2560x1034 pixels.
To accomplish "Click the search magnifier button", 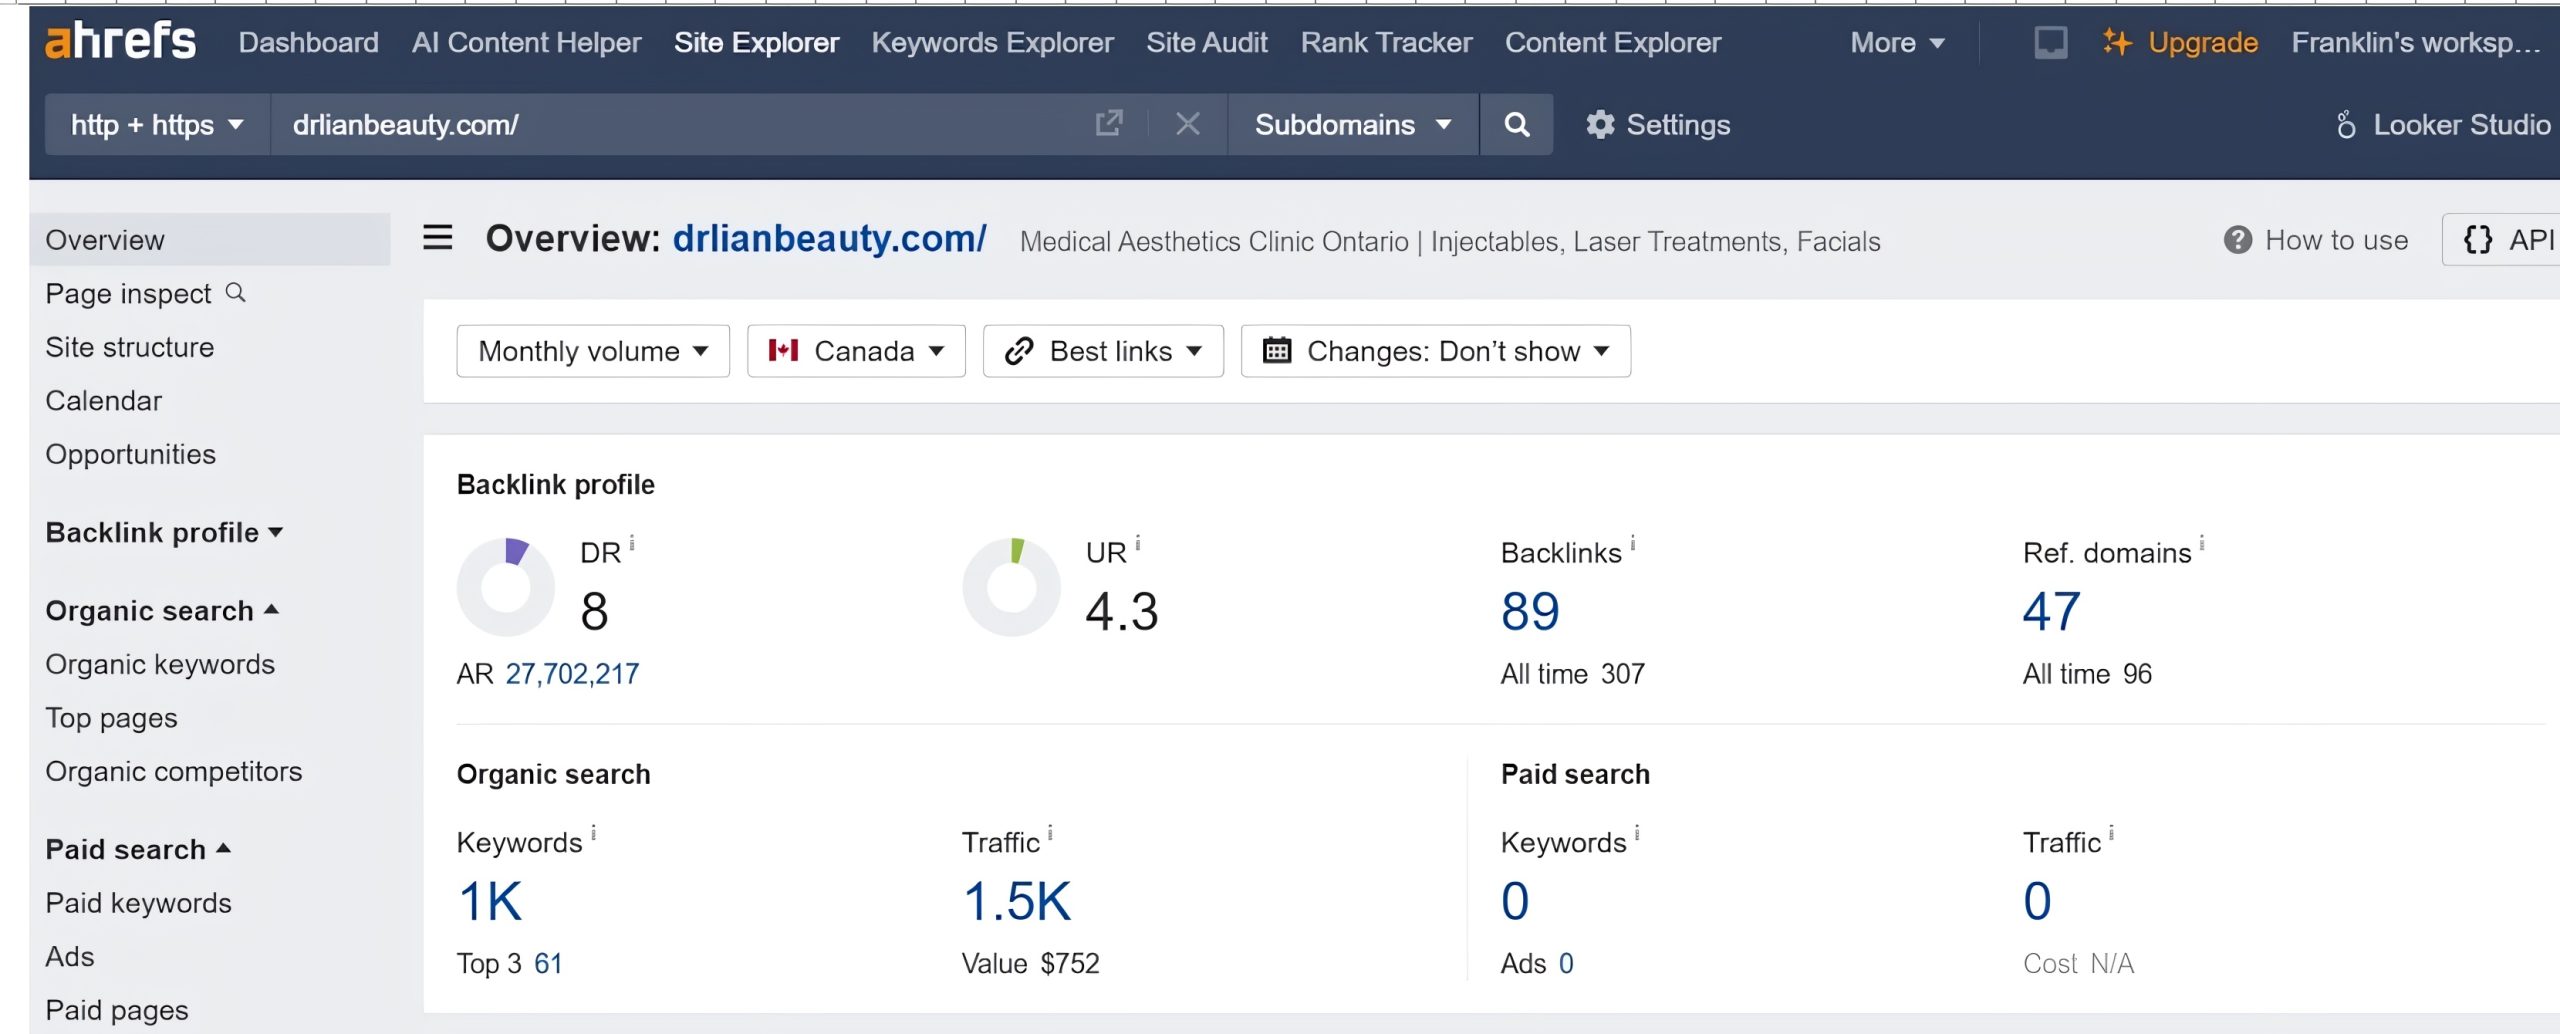I will (x=1516, y=124).
